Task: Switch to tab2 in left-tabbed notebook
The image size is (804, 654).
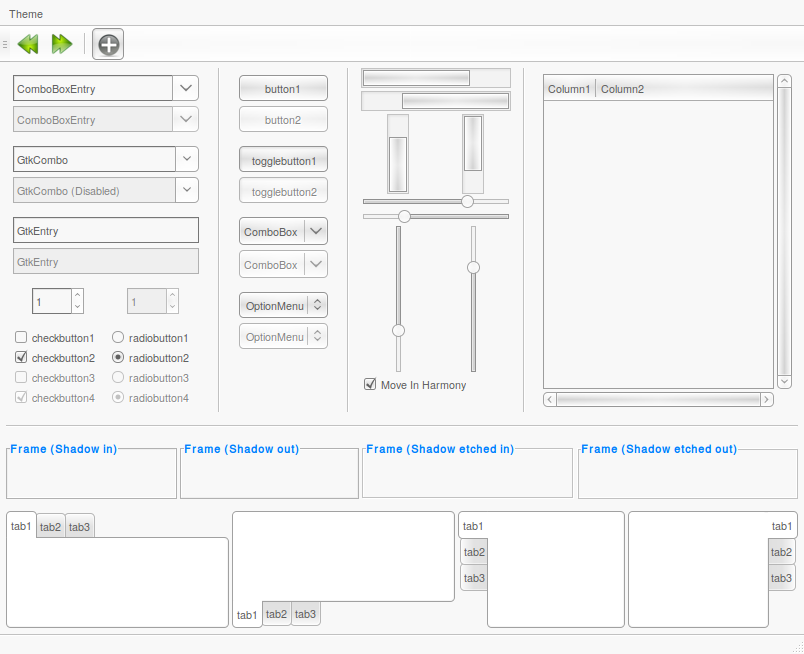Action: click(x=474, y=552)
